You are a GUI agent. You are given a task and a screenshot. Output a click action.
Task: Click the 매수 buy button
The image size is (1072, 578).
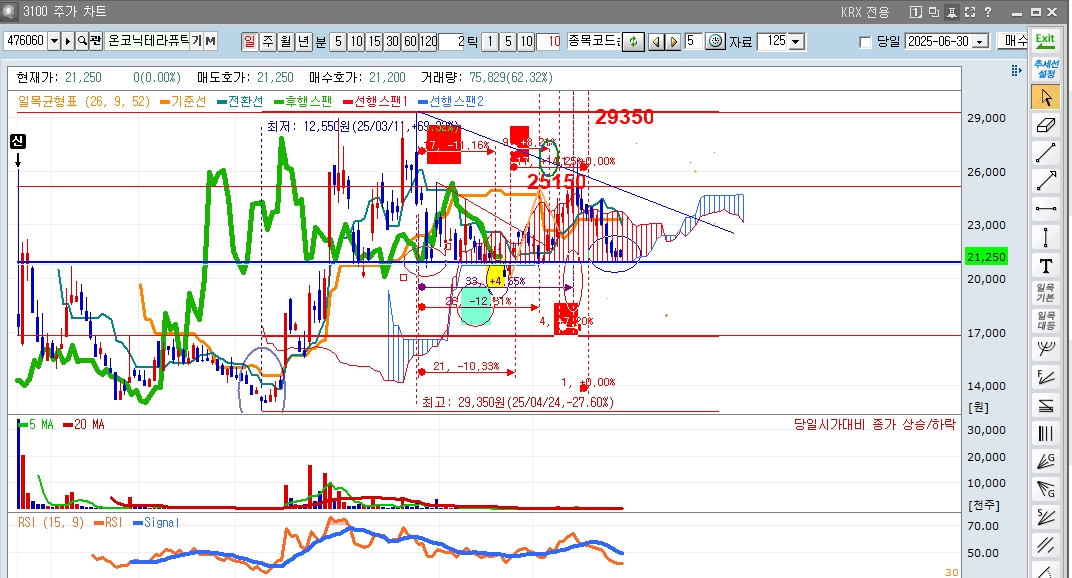[x=1013, y=41]
